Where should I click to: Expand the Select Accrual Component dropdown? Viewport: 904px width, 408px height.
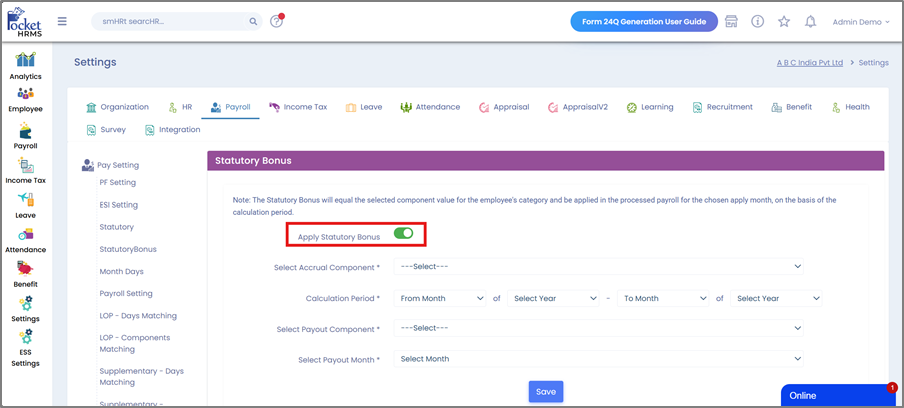coord(600,267)
